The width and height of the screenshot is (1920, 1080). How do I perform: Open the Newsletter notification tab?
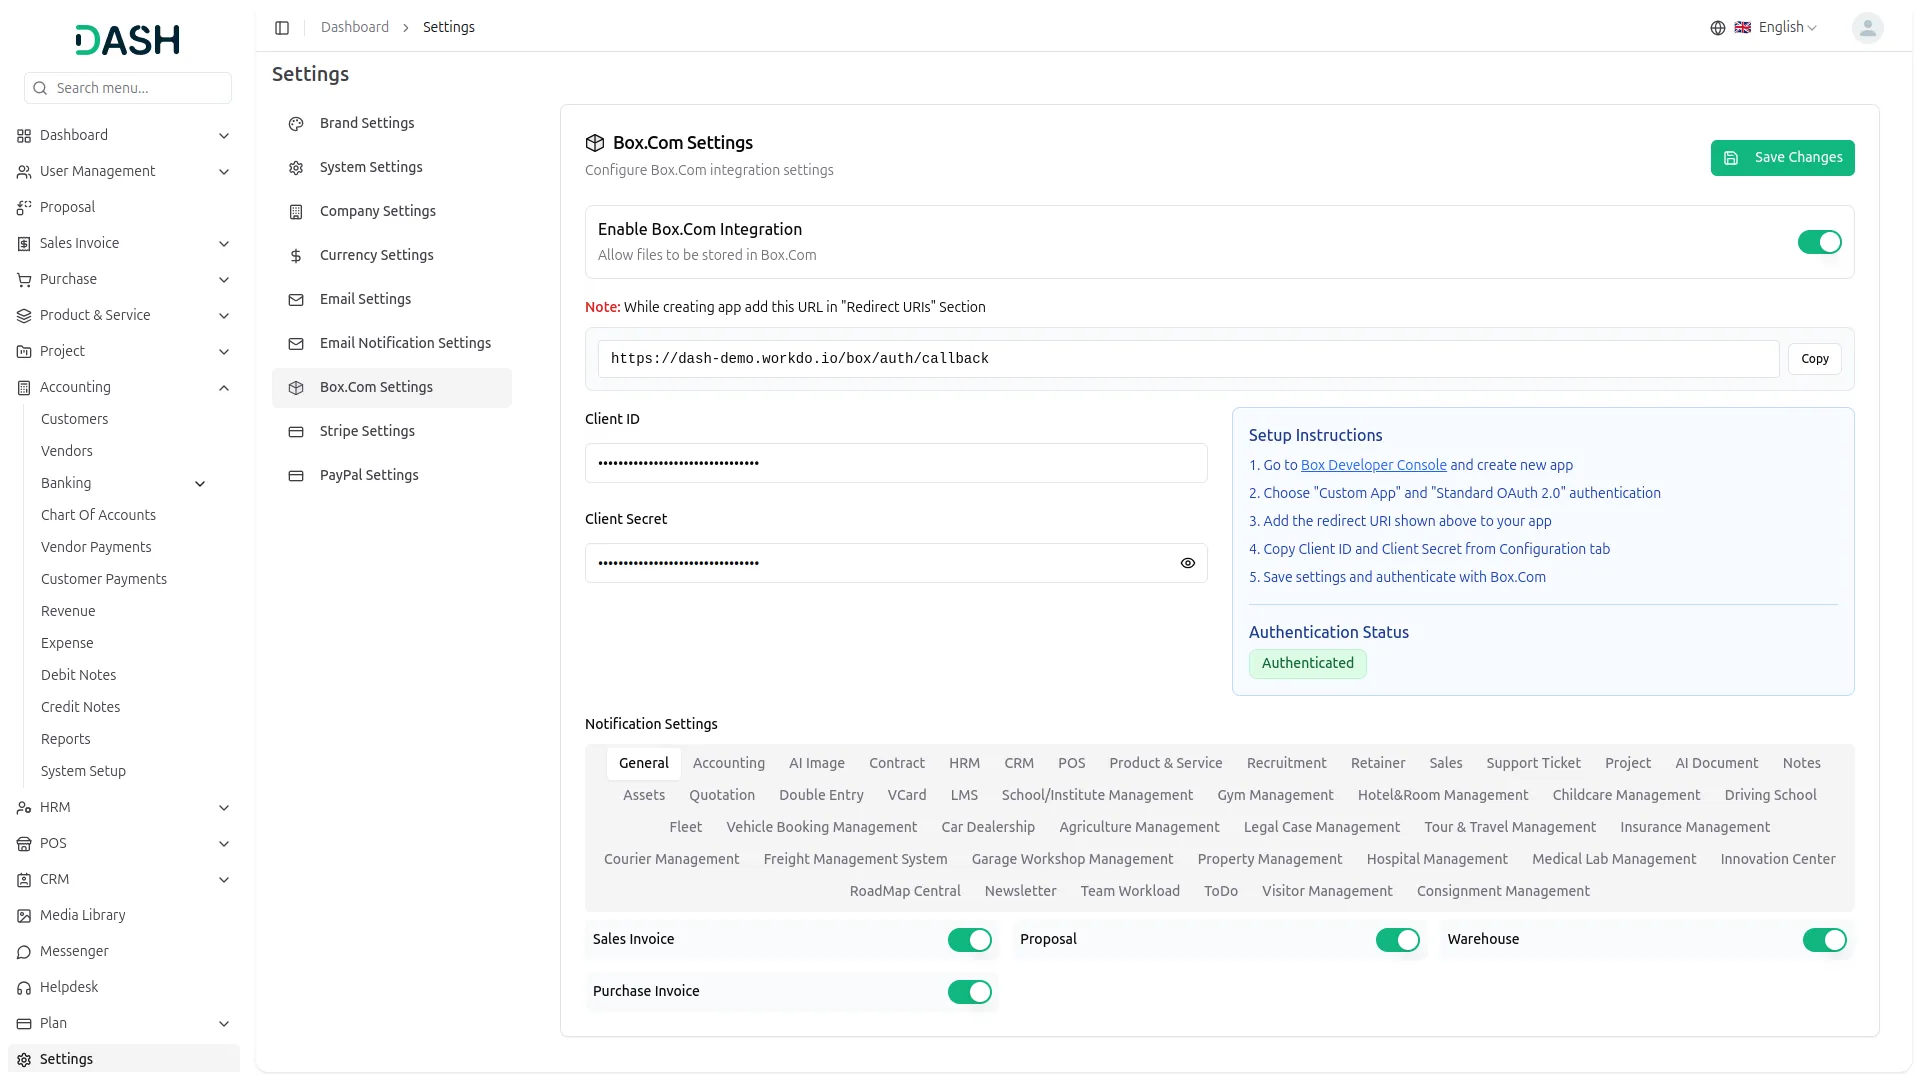click(1020, 891)
